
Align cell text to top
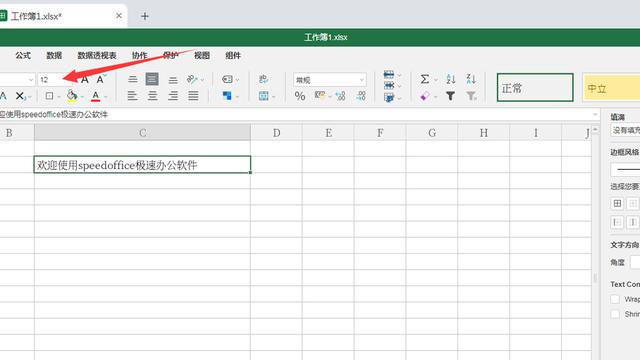(x=133, y=79)
